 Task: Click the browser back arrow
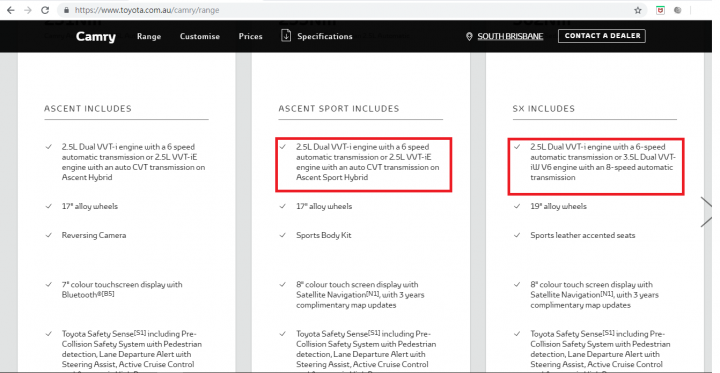tap(11, 10)
